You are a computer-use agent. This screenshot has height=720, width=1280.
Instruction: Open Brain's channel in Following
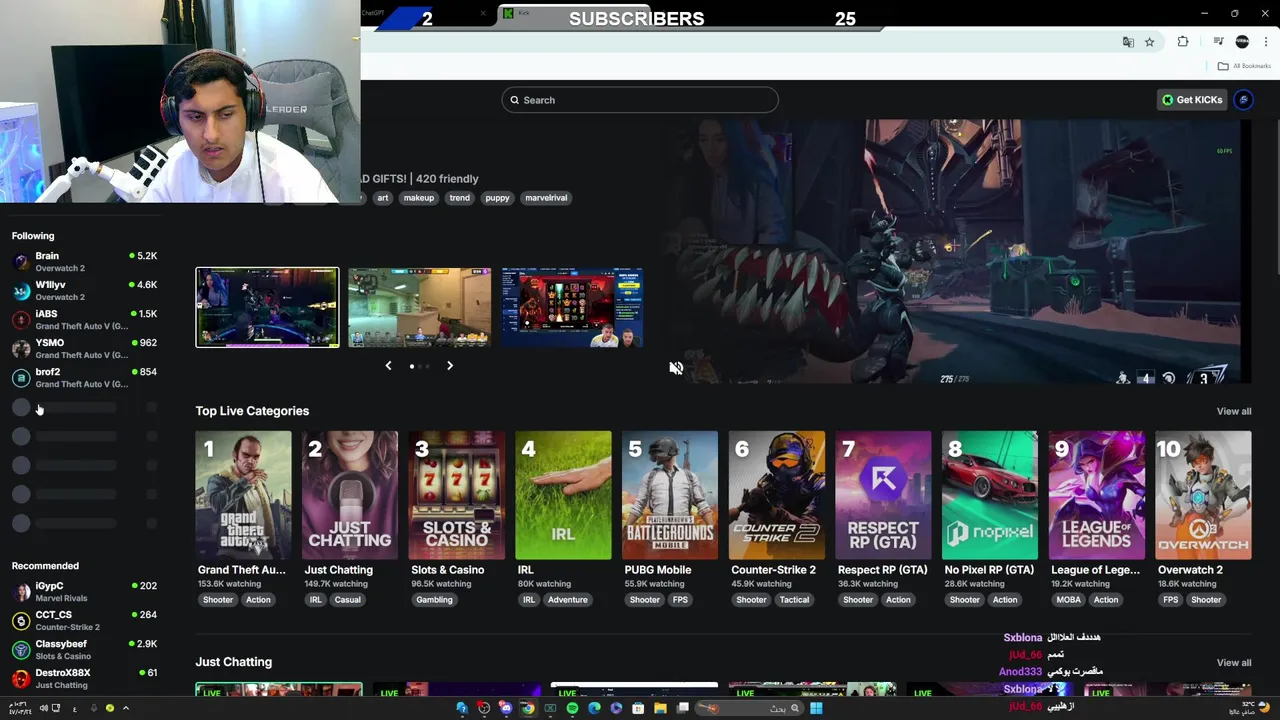click(x=84, y=261)
